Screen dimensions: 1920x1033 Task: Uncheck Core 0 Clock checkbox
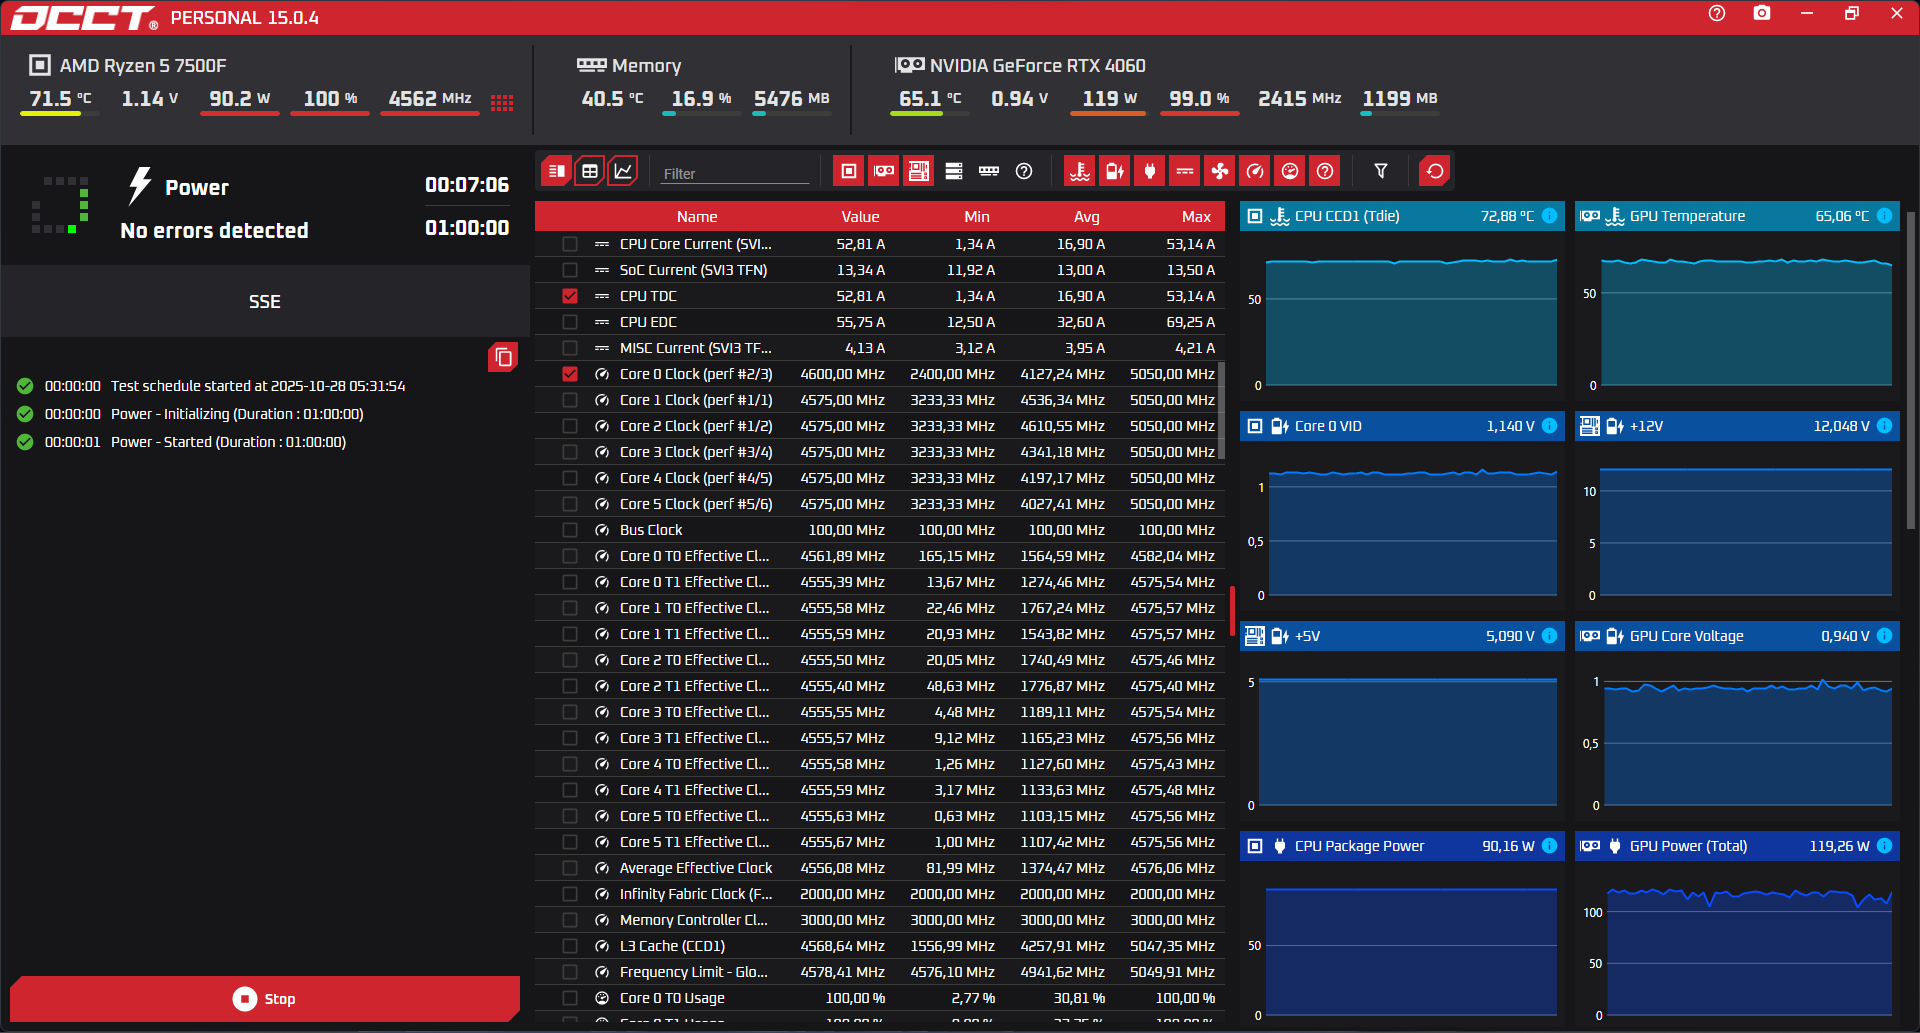click(570, 374)
